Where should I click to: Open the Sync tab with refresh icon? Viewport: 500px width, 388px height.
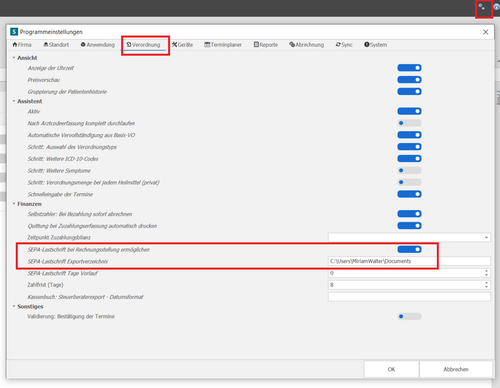344,45
